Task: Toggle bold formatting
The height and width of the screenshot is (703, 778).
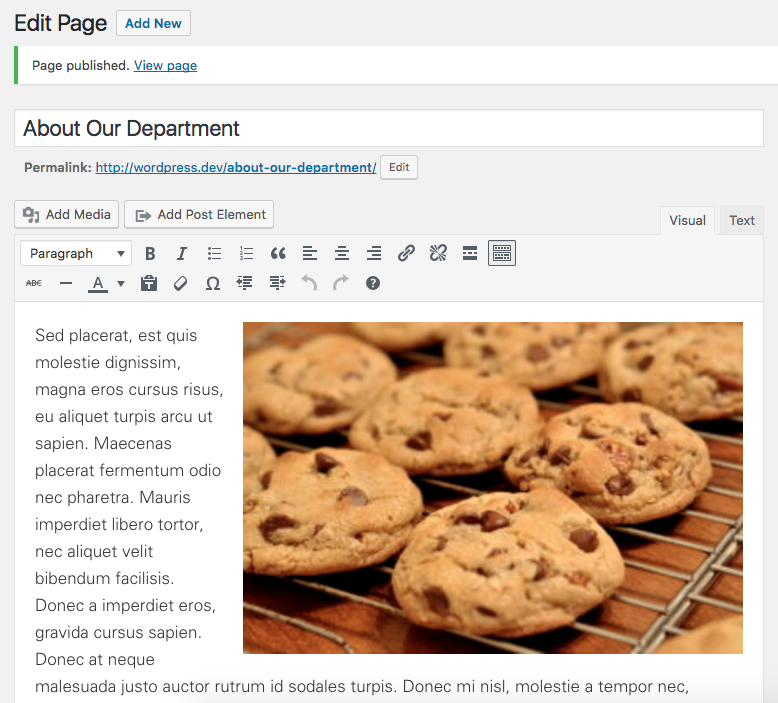Action: [150, 254]
